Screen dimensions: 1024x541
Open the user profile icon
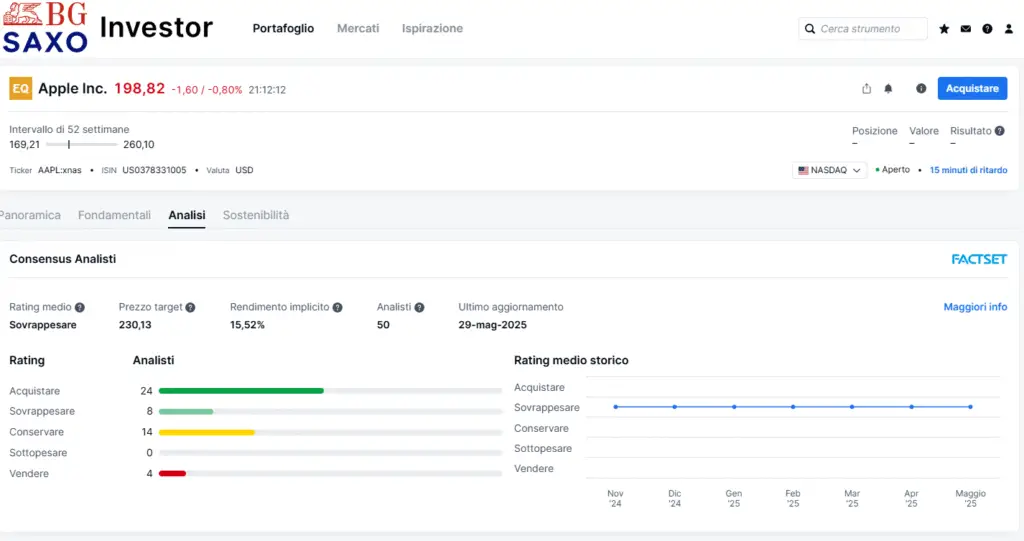click(1008, 29)
